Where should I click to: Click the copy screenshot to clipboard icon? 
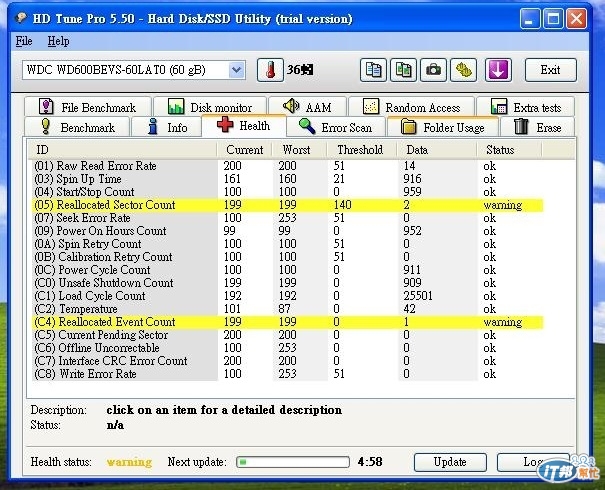[x=403, y=70]
